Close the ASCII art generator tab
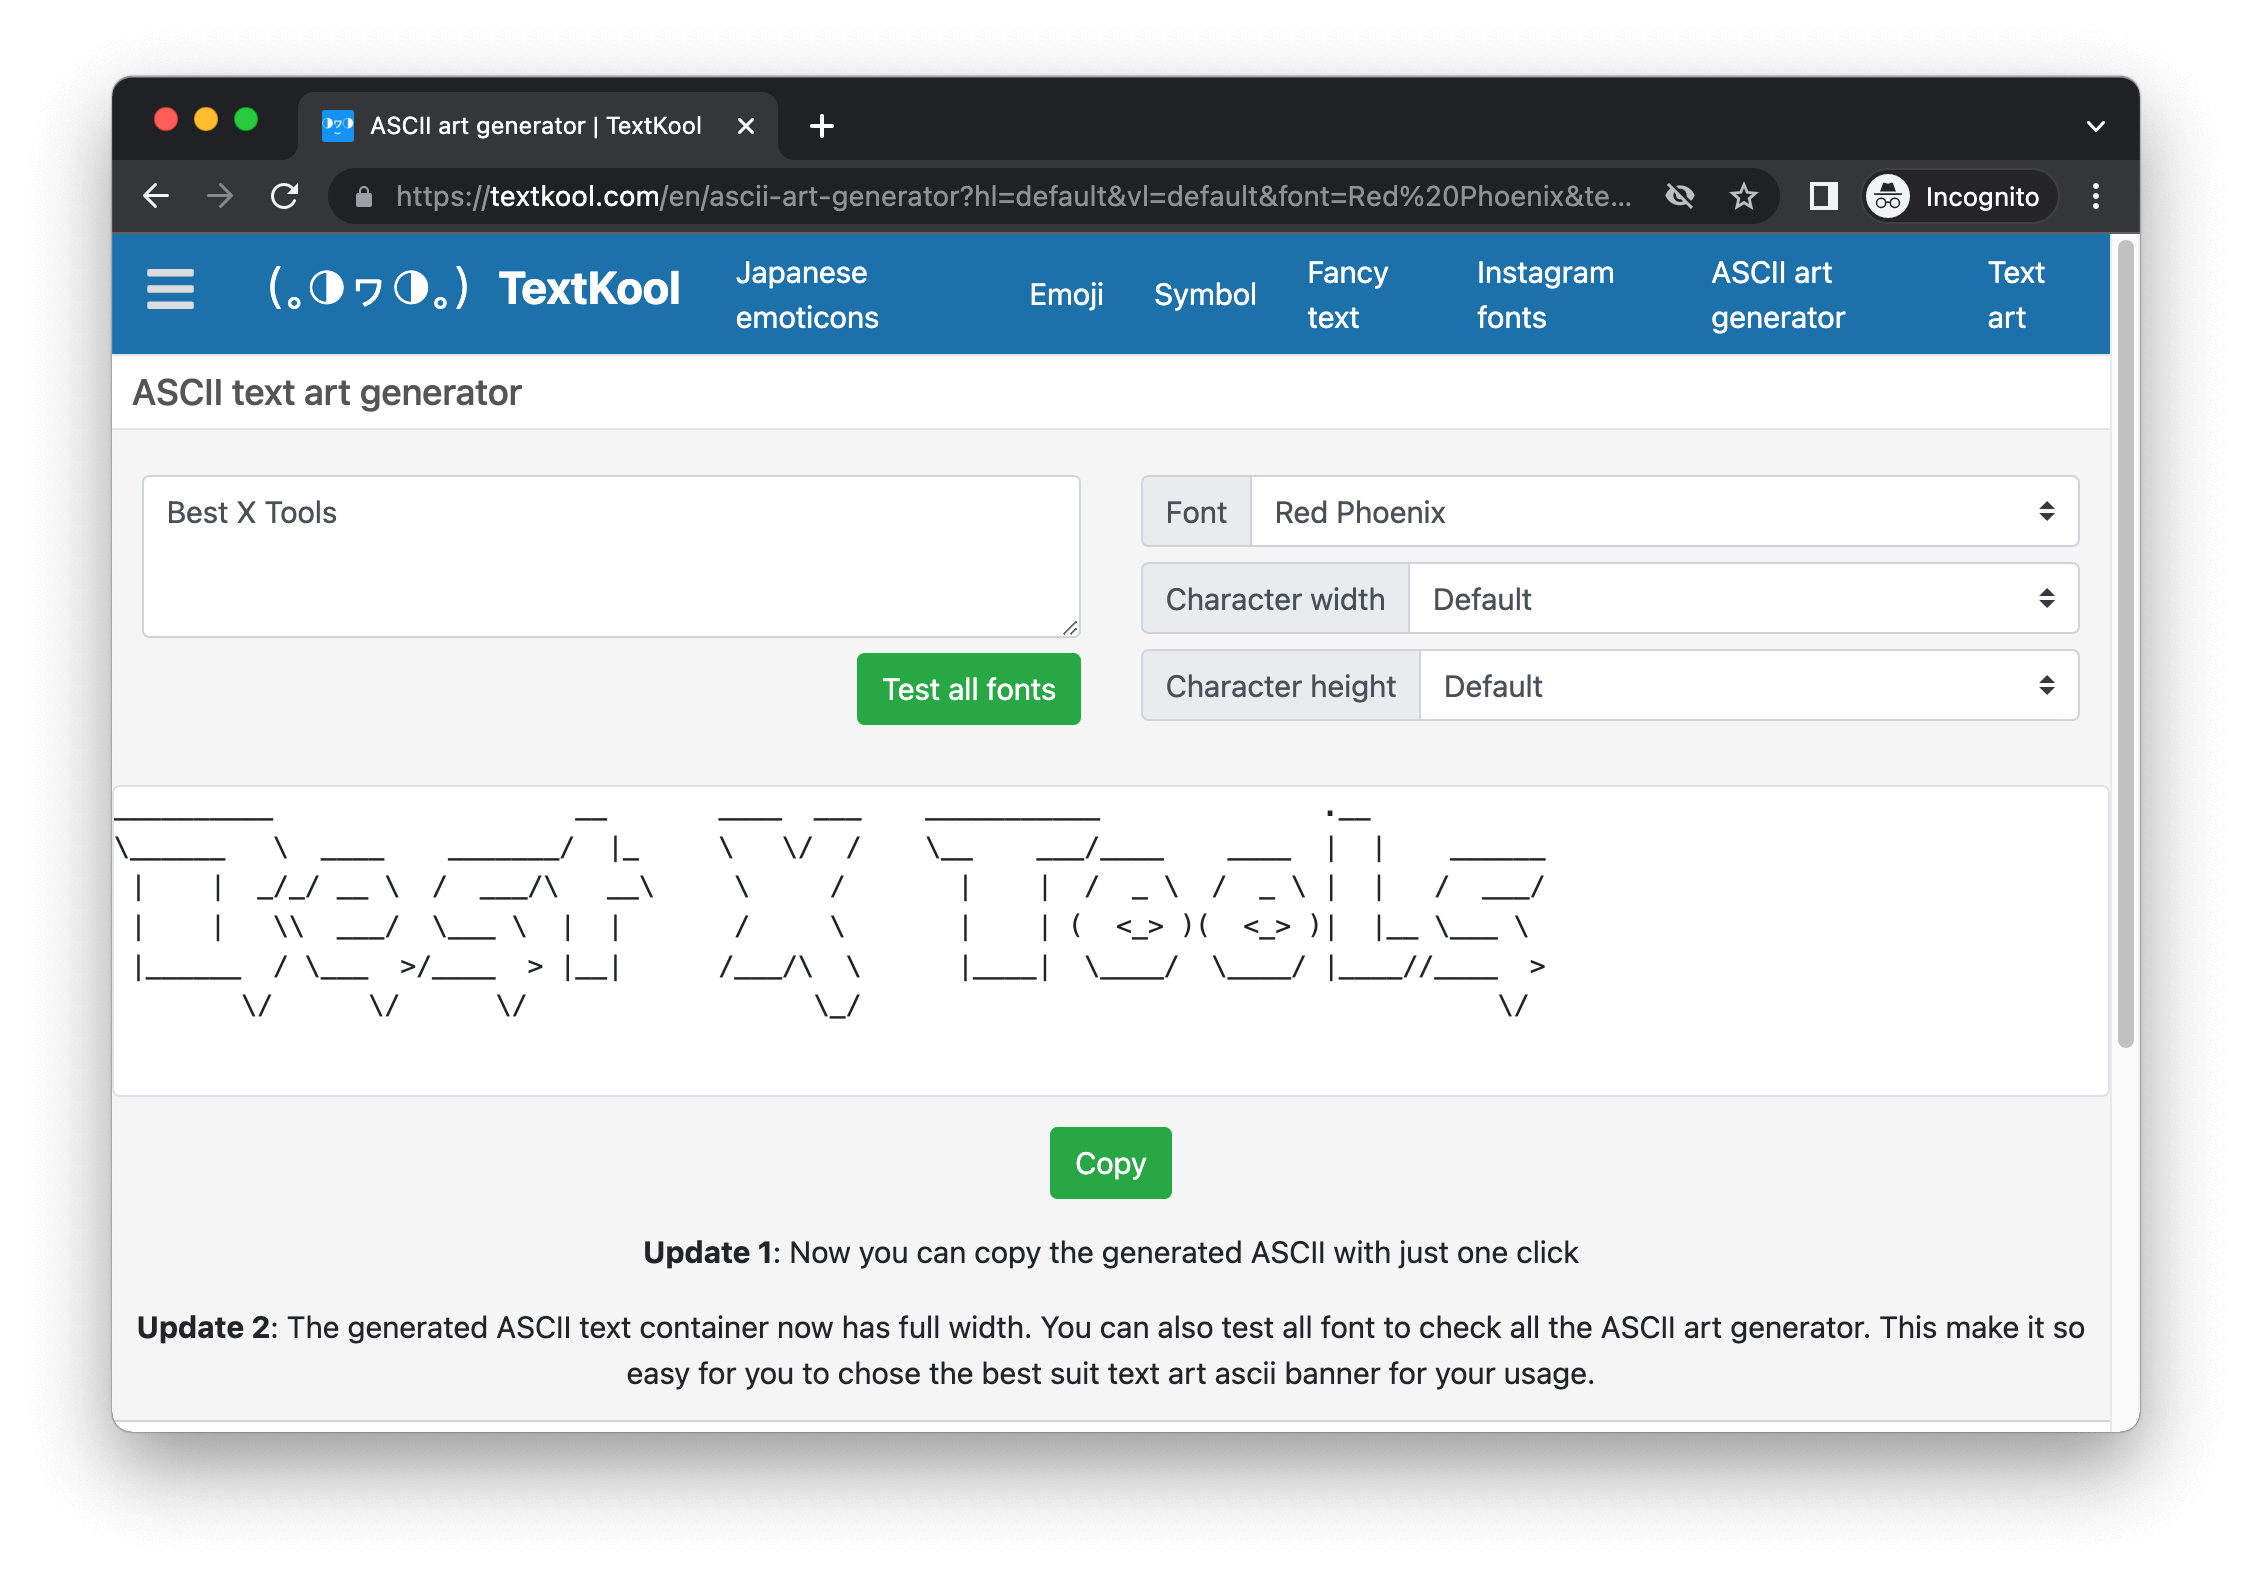 745,126
